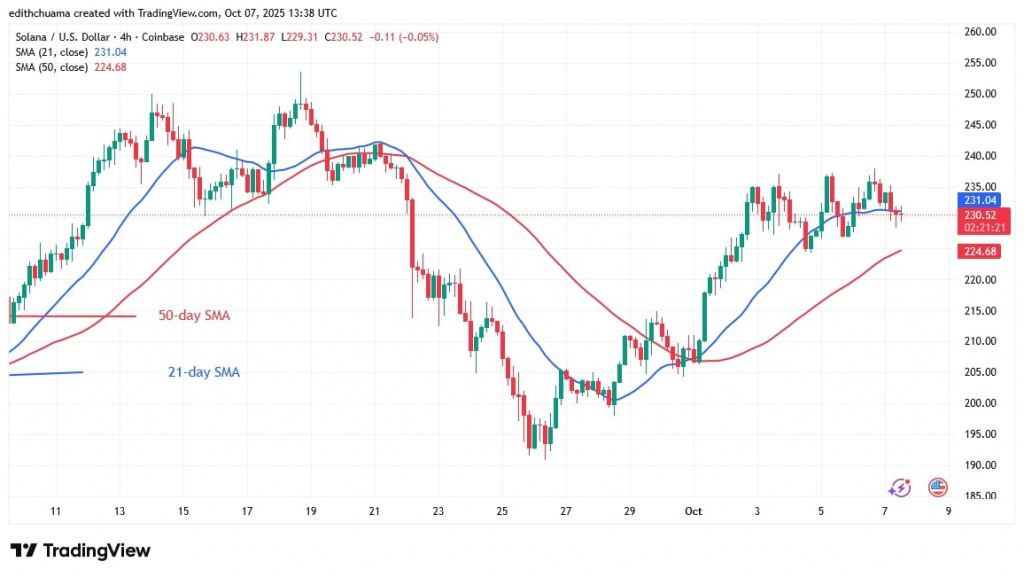Click the 19 date on time axis
Screen dimensions: 1024x577
coord(311,510)
